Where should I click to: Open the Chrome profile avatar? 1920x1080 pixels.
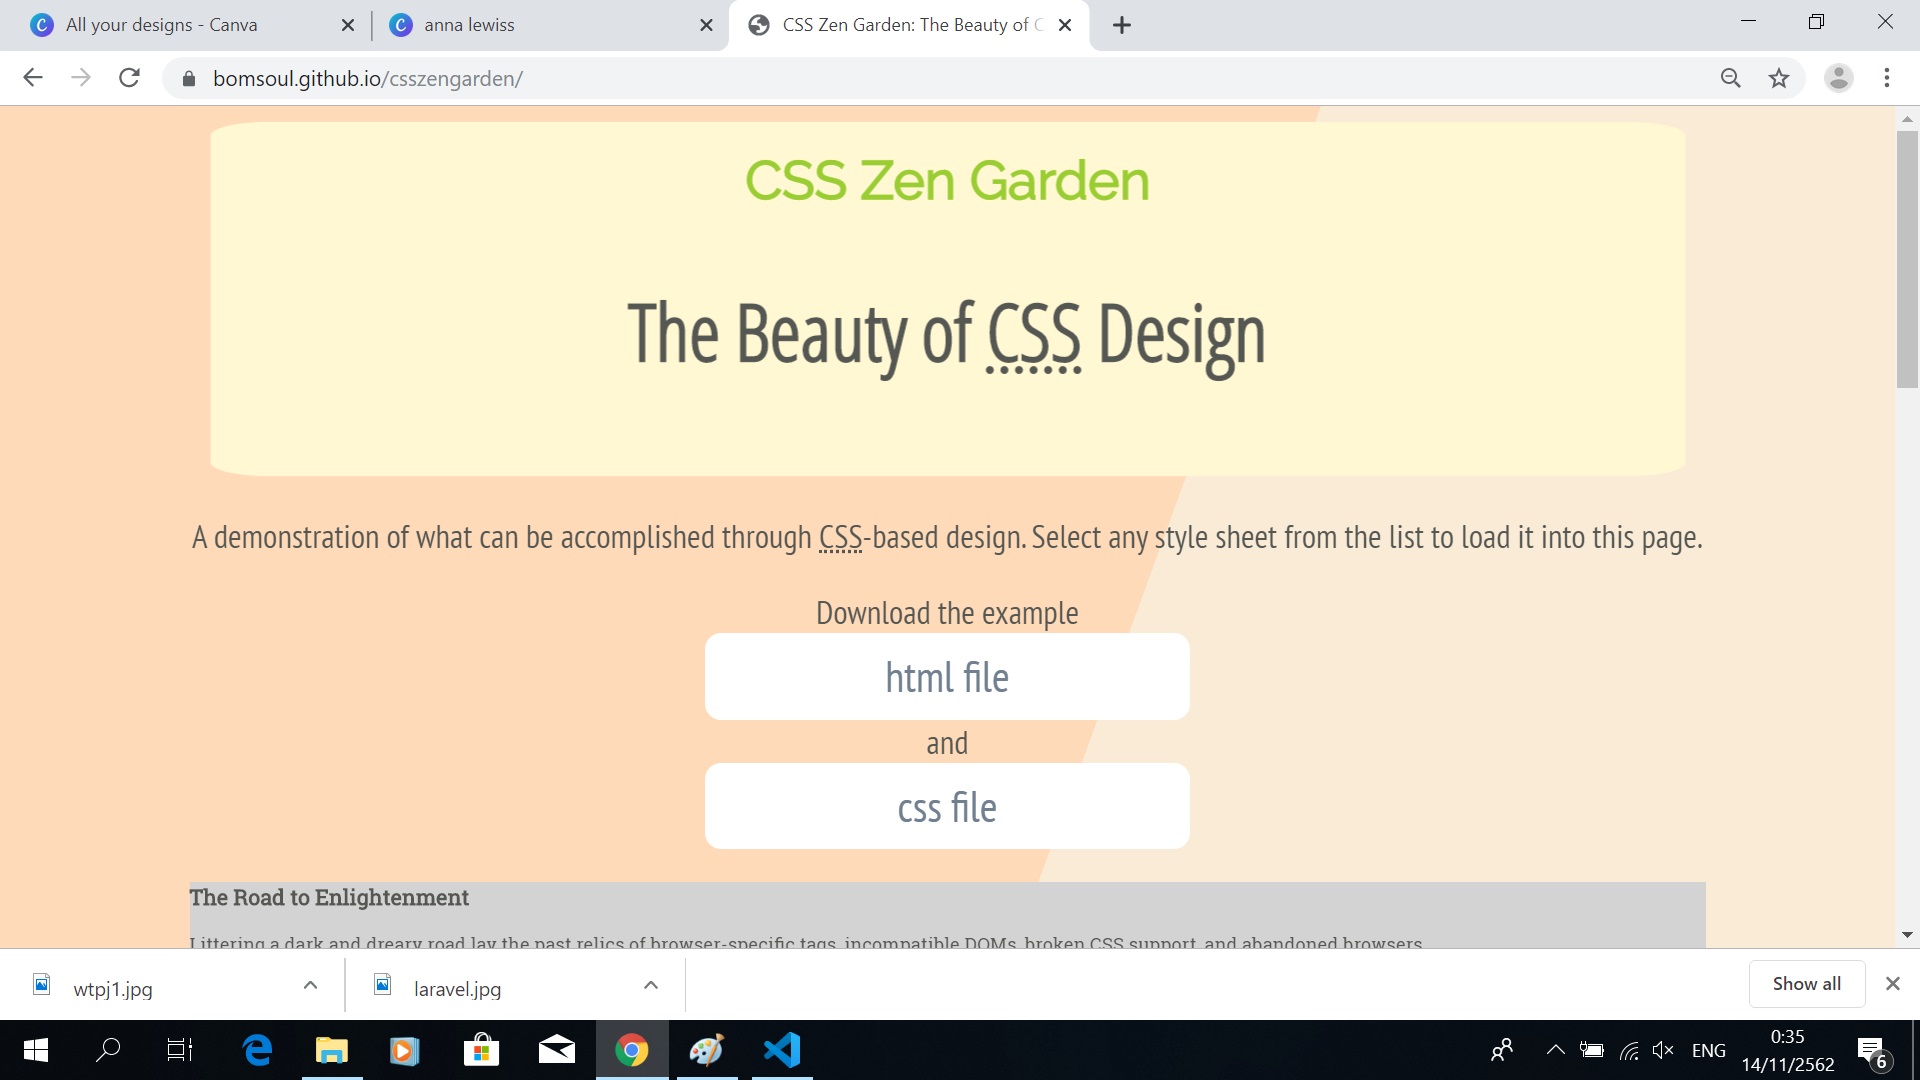click(x=1839, y=78)
